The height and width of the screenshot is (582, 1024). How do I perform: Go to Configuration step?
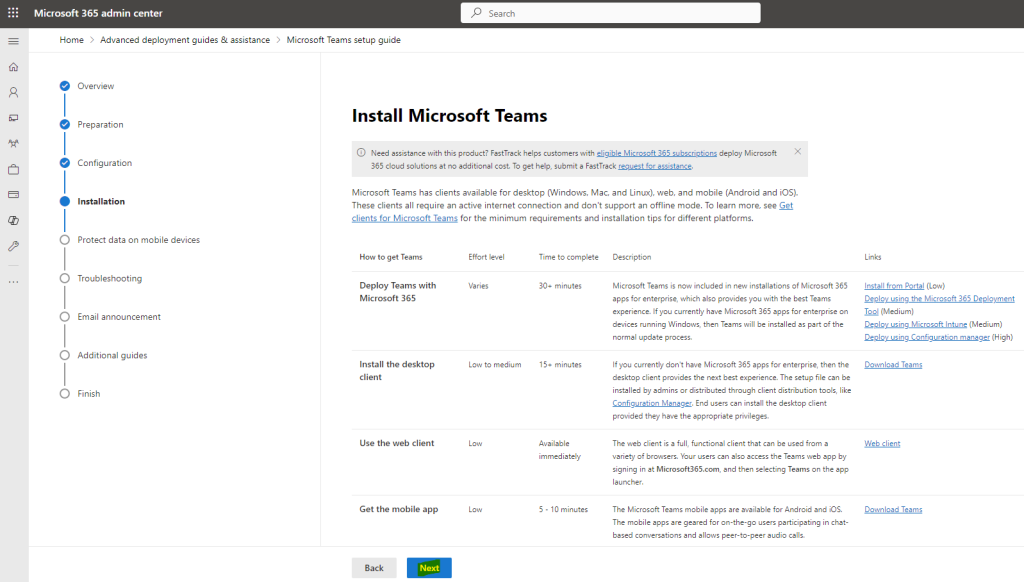(x=104, y=163)
